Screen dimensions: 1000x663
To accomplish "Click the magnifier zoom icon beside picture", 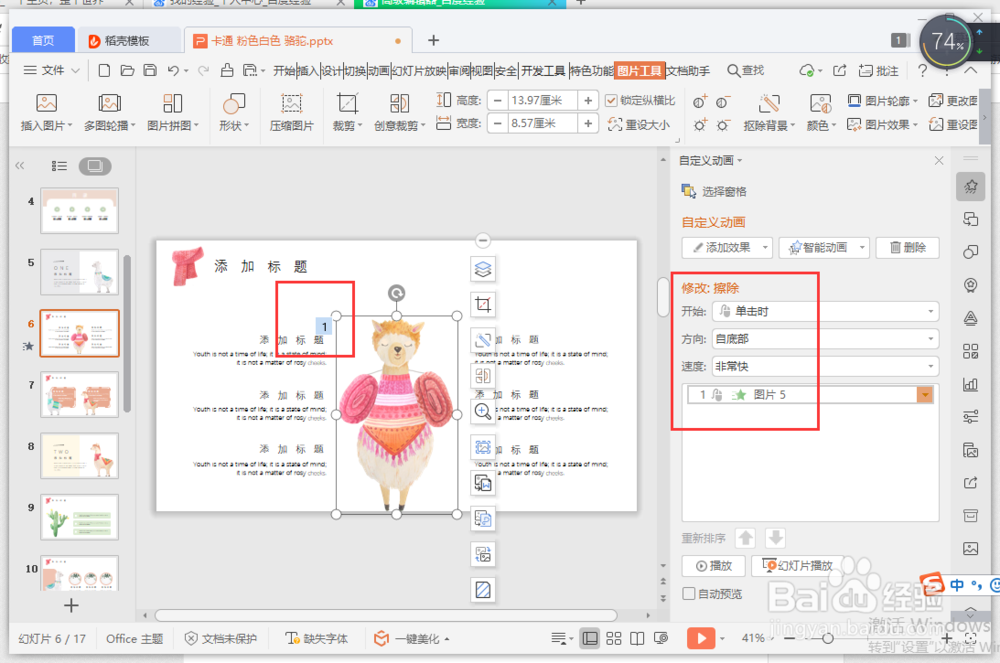I will 483,412.
